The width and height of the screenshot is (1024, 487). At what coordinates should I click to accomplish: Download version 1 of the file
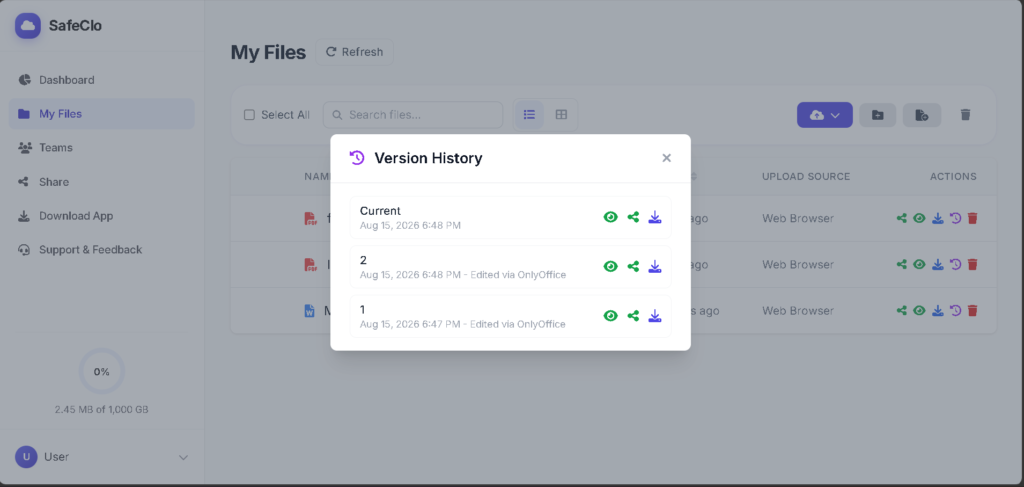pos(654,316)
